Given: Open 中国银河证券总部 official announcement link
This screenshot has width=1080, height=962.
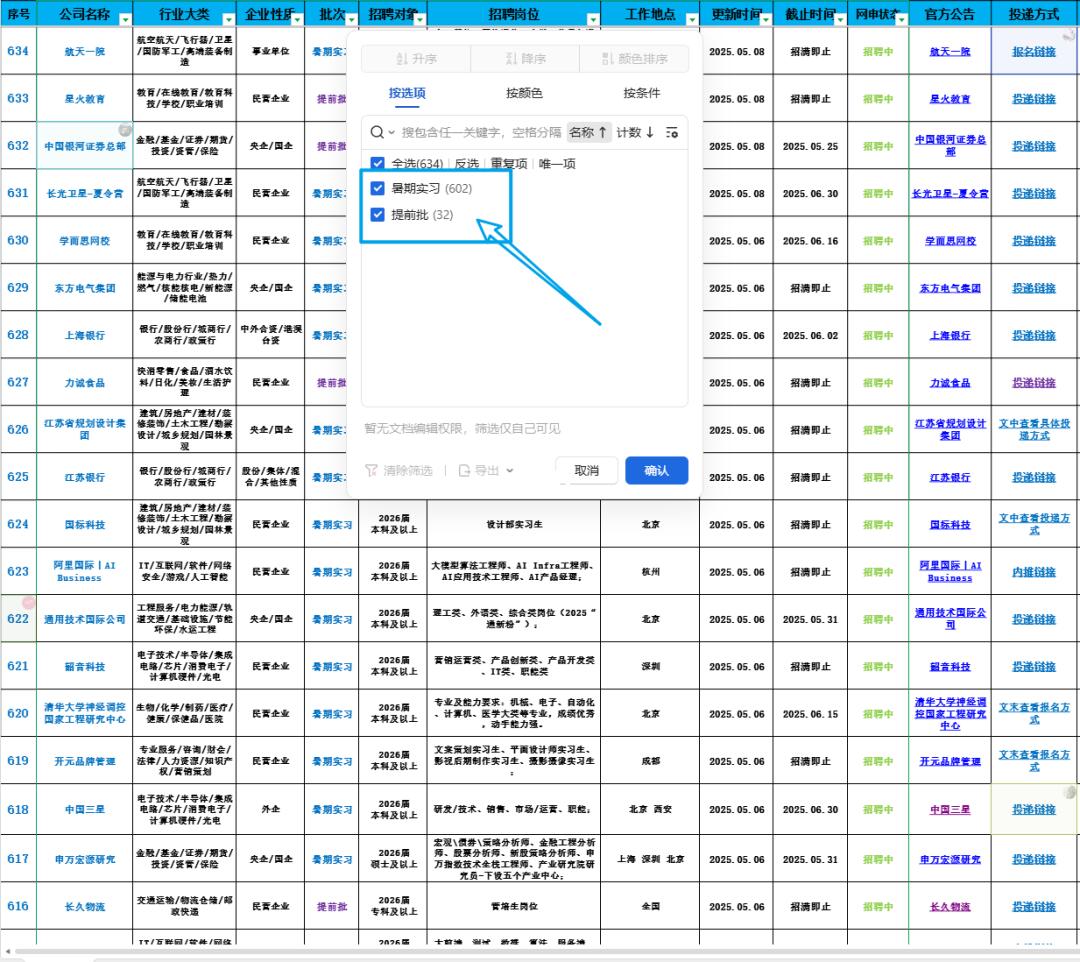Looking at the screenshot, I should point(950,145).
